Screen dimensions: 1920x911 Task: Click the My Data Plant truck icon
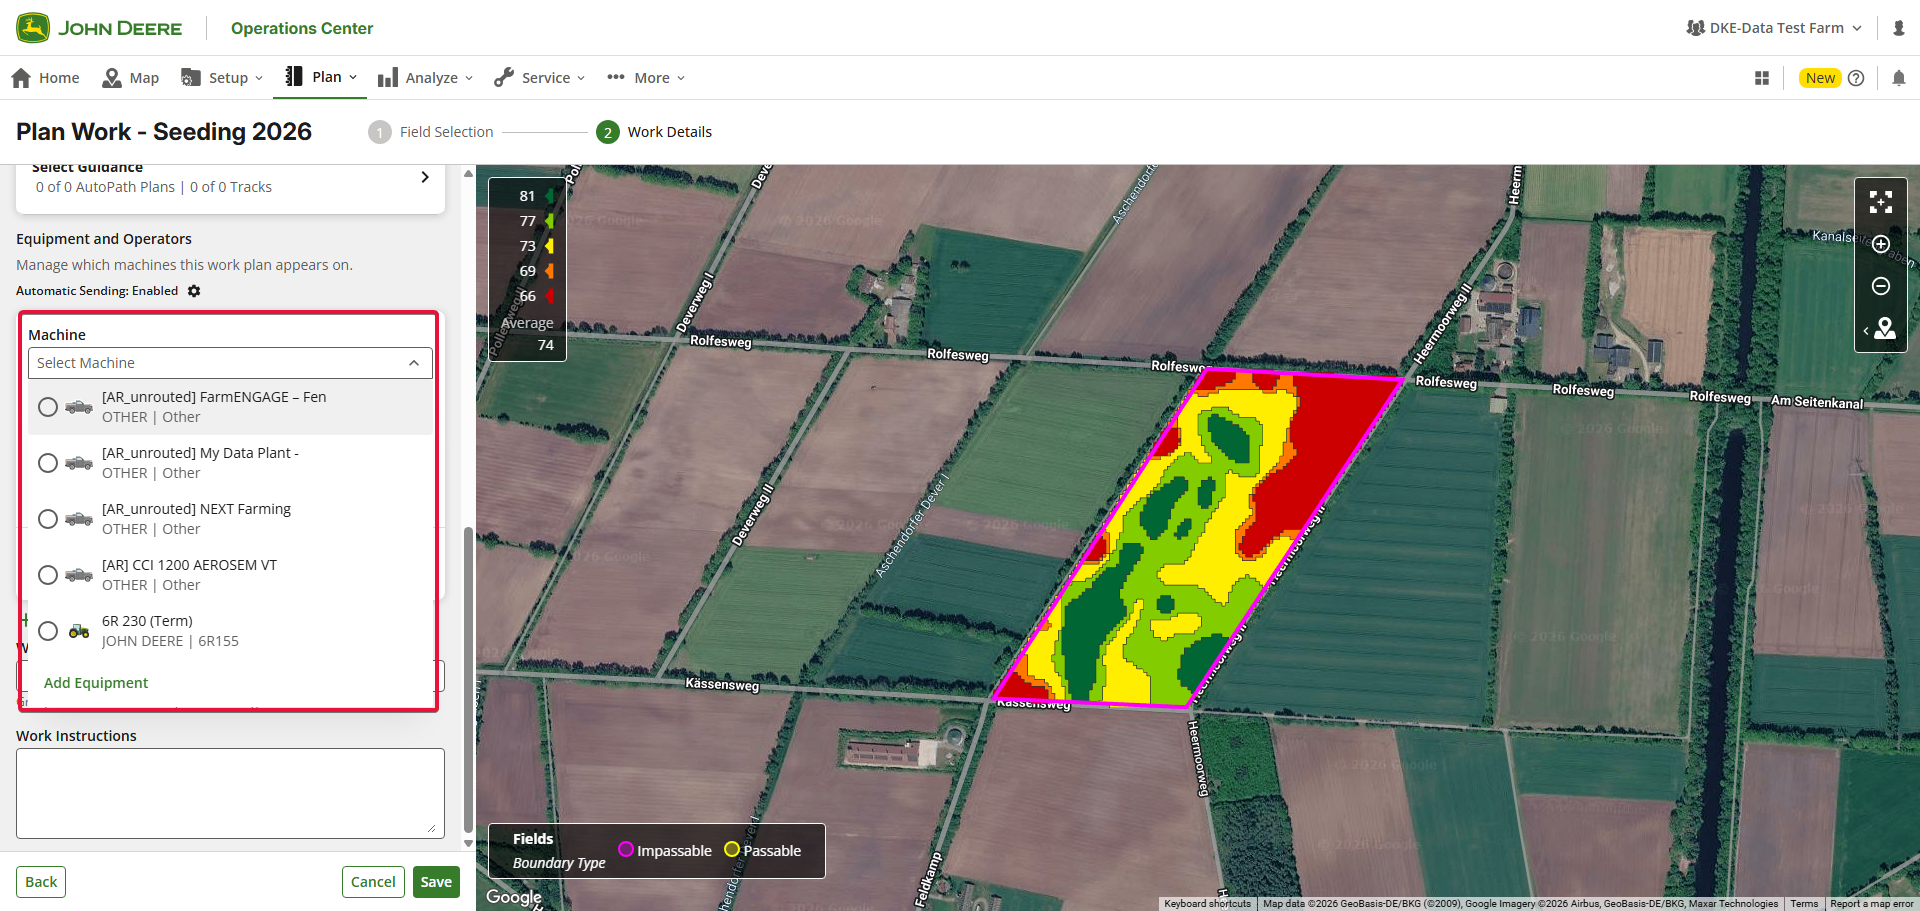pos(79,463)
